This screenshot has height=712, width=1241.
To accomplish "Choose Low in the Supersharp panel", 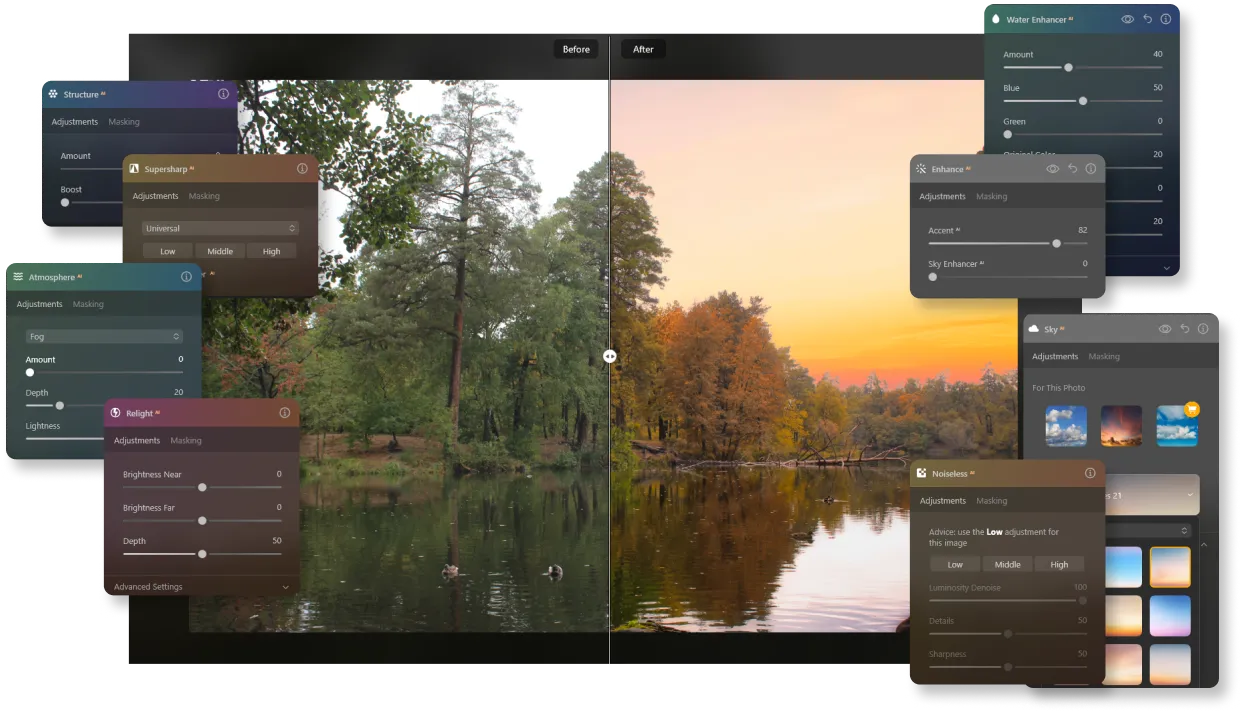I will pos(168,251).
